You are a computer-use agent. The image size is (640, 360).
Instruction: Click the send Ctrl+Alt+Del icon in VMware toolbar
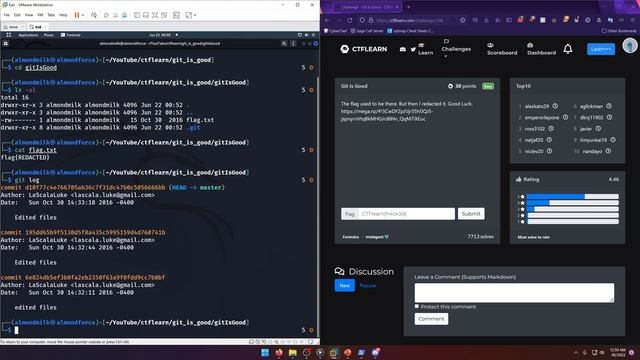click(x=94, y=15)
